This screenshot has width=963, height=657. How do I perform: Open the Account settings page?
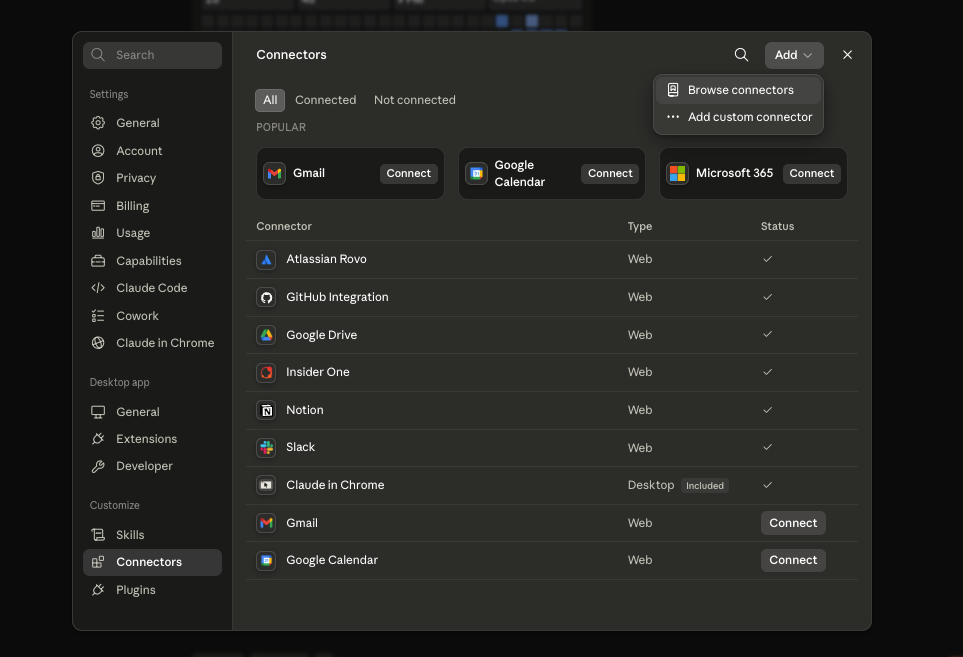coord(152,150)
